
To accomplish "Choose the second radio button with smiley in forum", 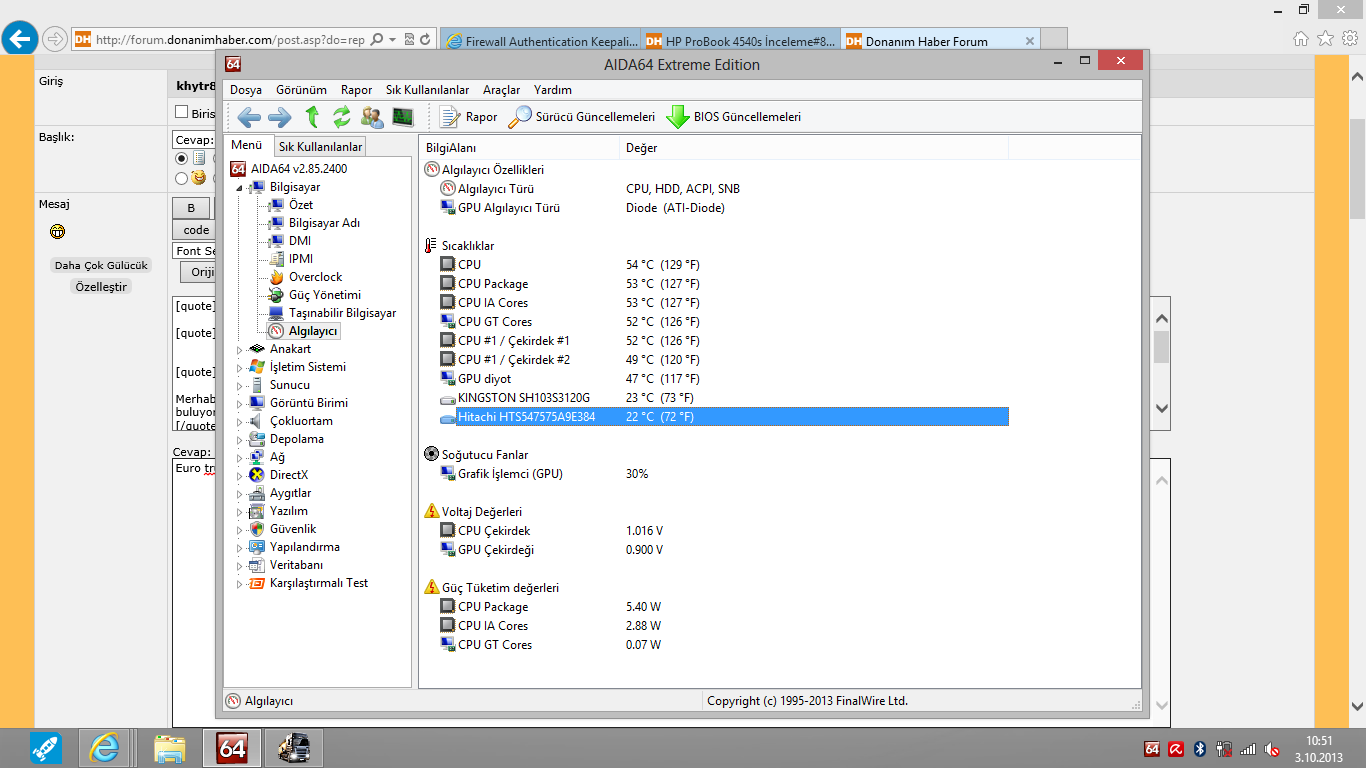I will pos(182,178).
